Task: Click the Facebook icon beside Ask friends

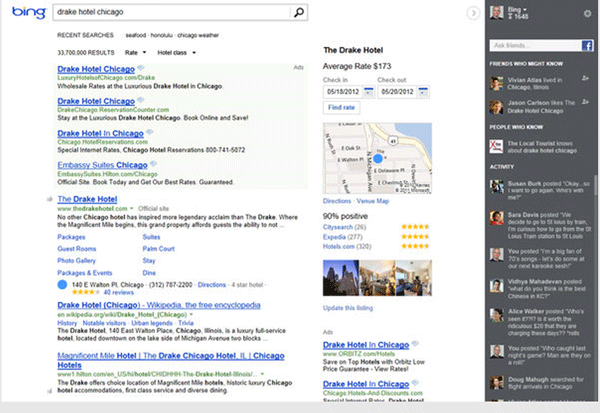Action: (587, 46)
